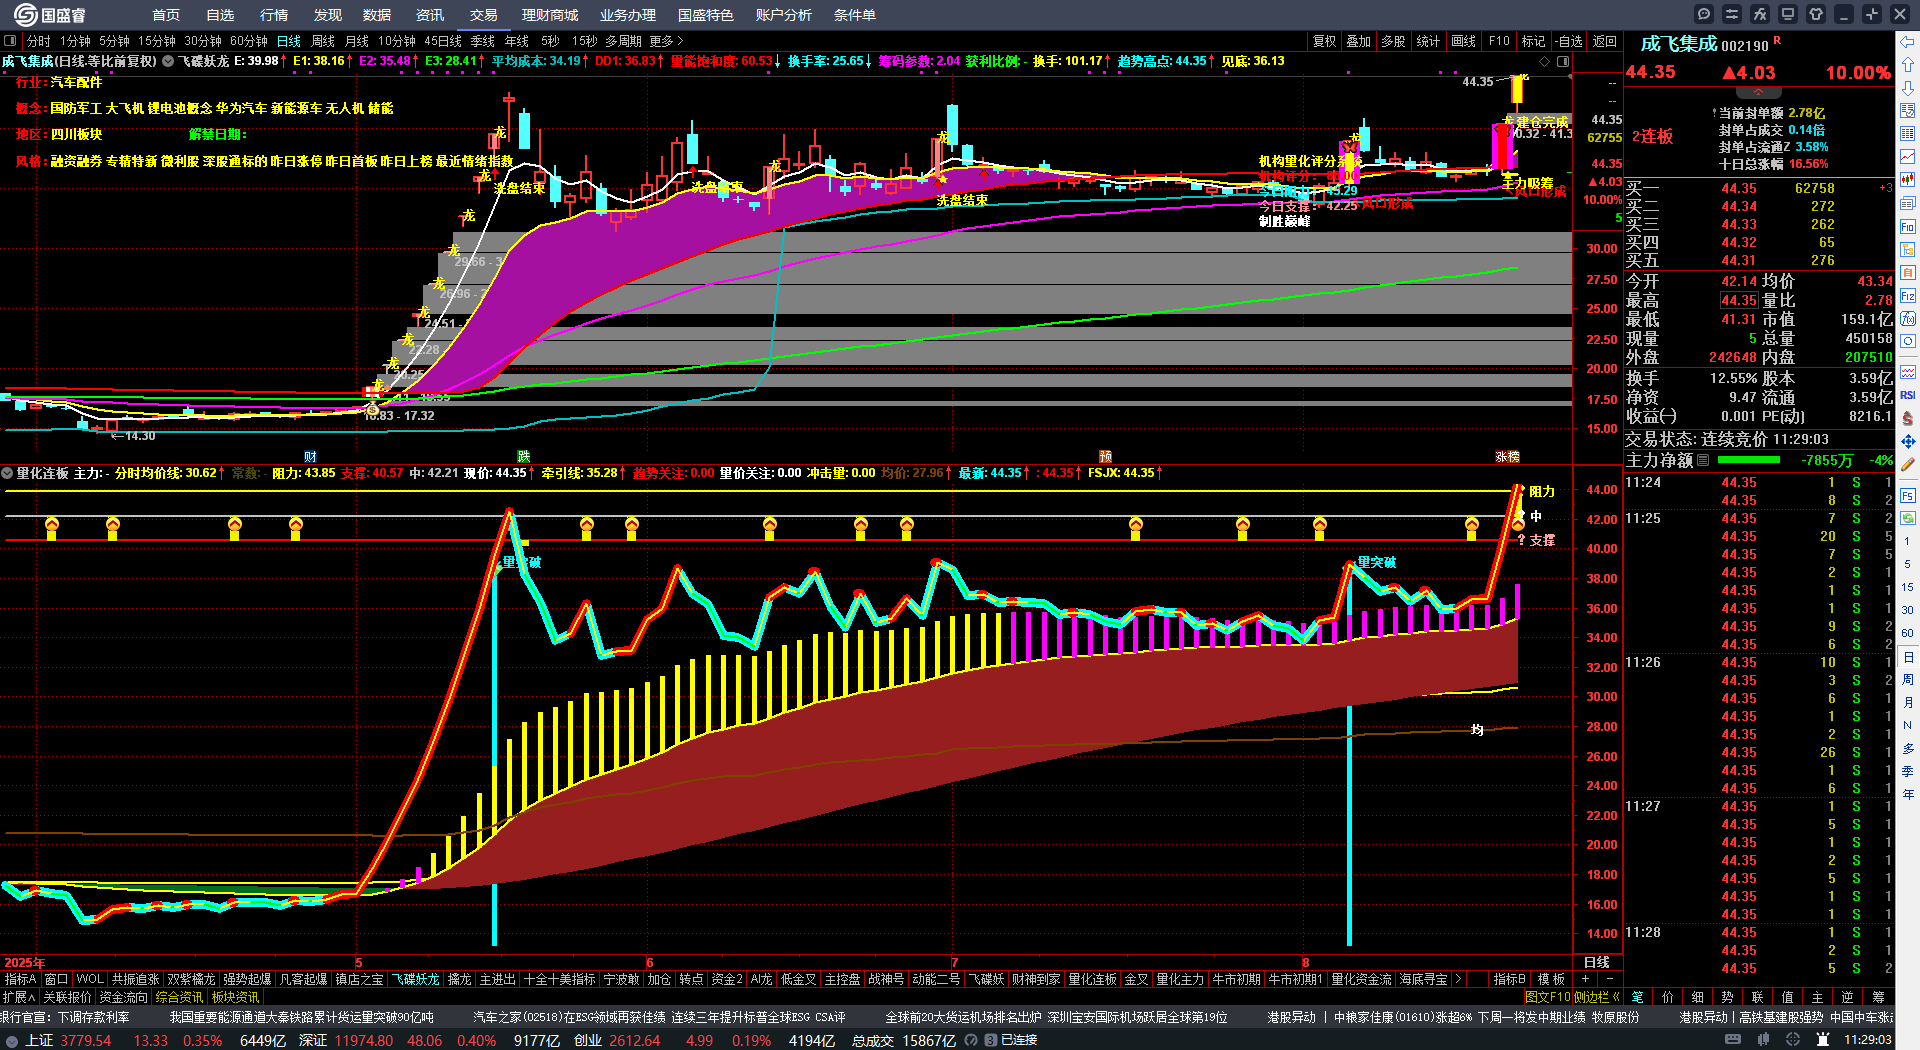Expand the 更多 periods dropdown
Viewport: 1920px width, 1050px height.
(666, 41)
